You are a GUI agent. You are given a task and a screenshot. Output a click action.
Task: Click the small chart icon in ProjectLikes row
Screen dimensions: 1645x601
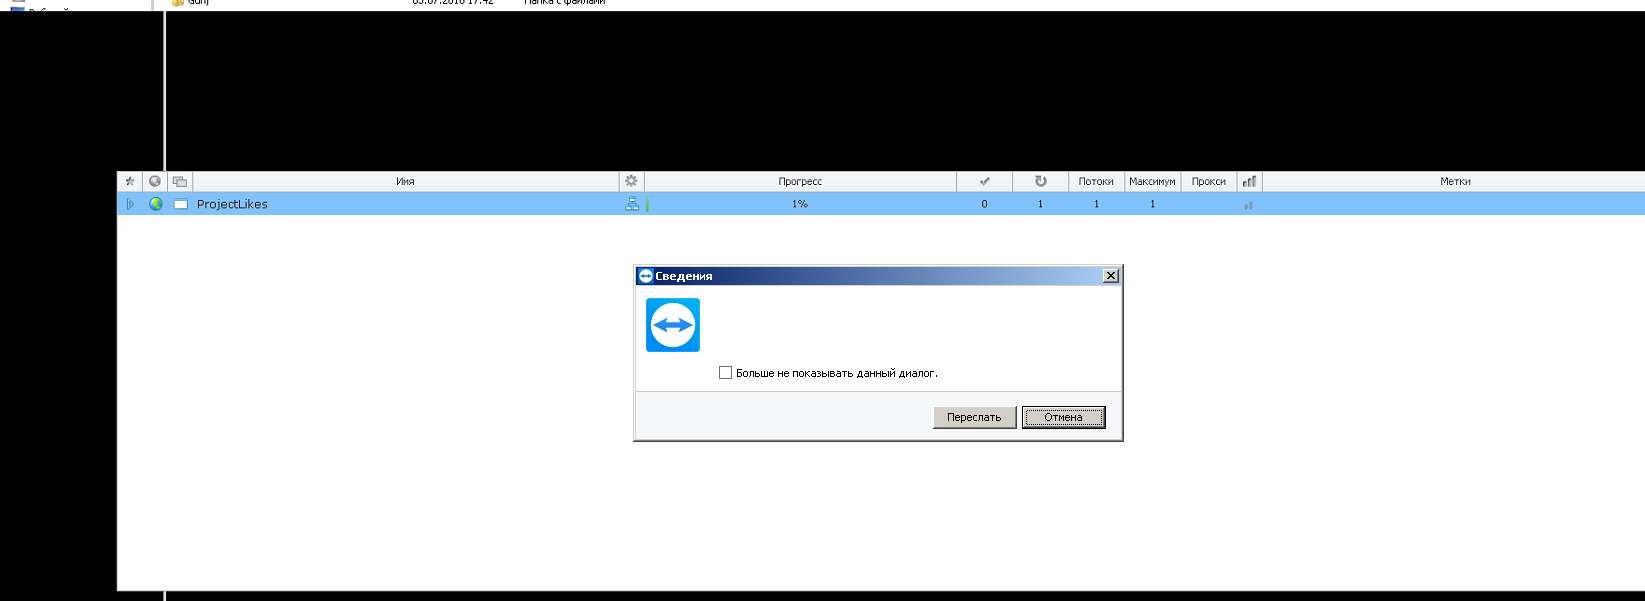coord(1248,205)
